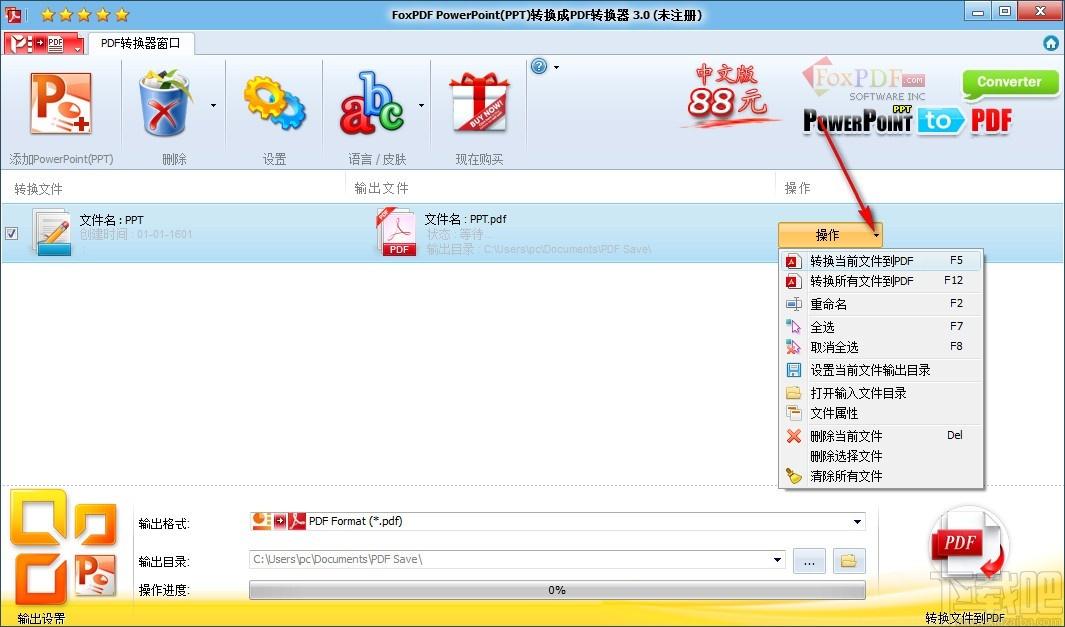This screenshot has height=627, width=1065.
Task: Click the blue help question mark icon
Action: [539, 66]
